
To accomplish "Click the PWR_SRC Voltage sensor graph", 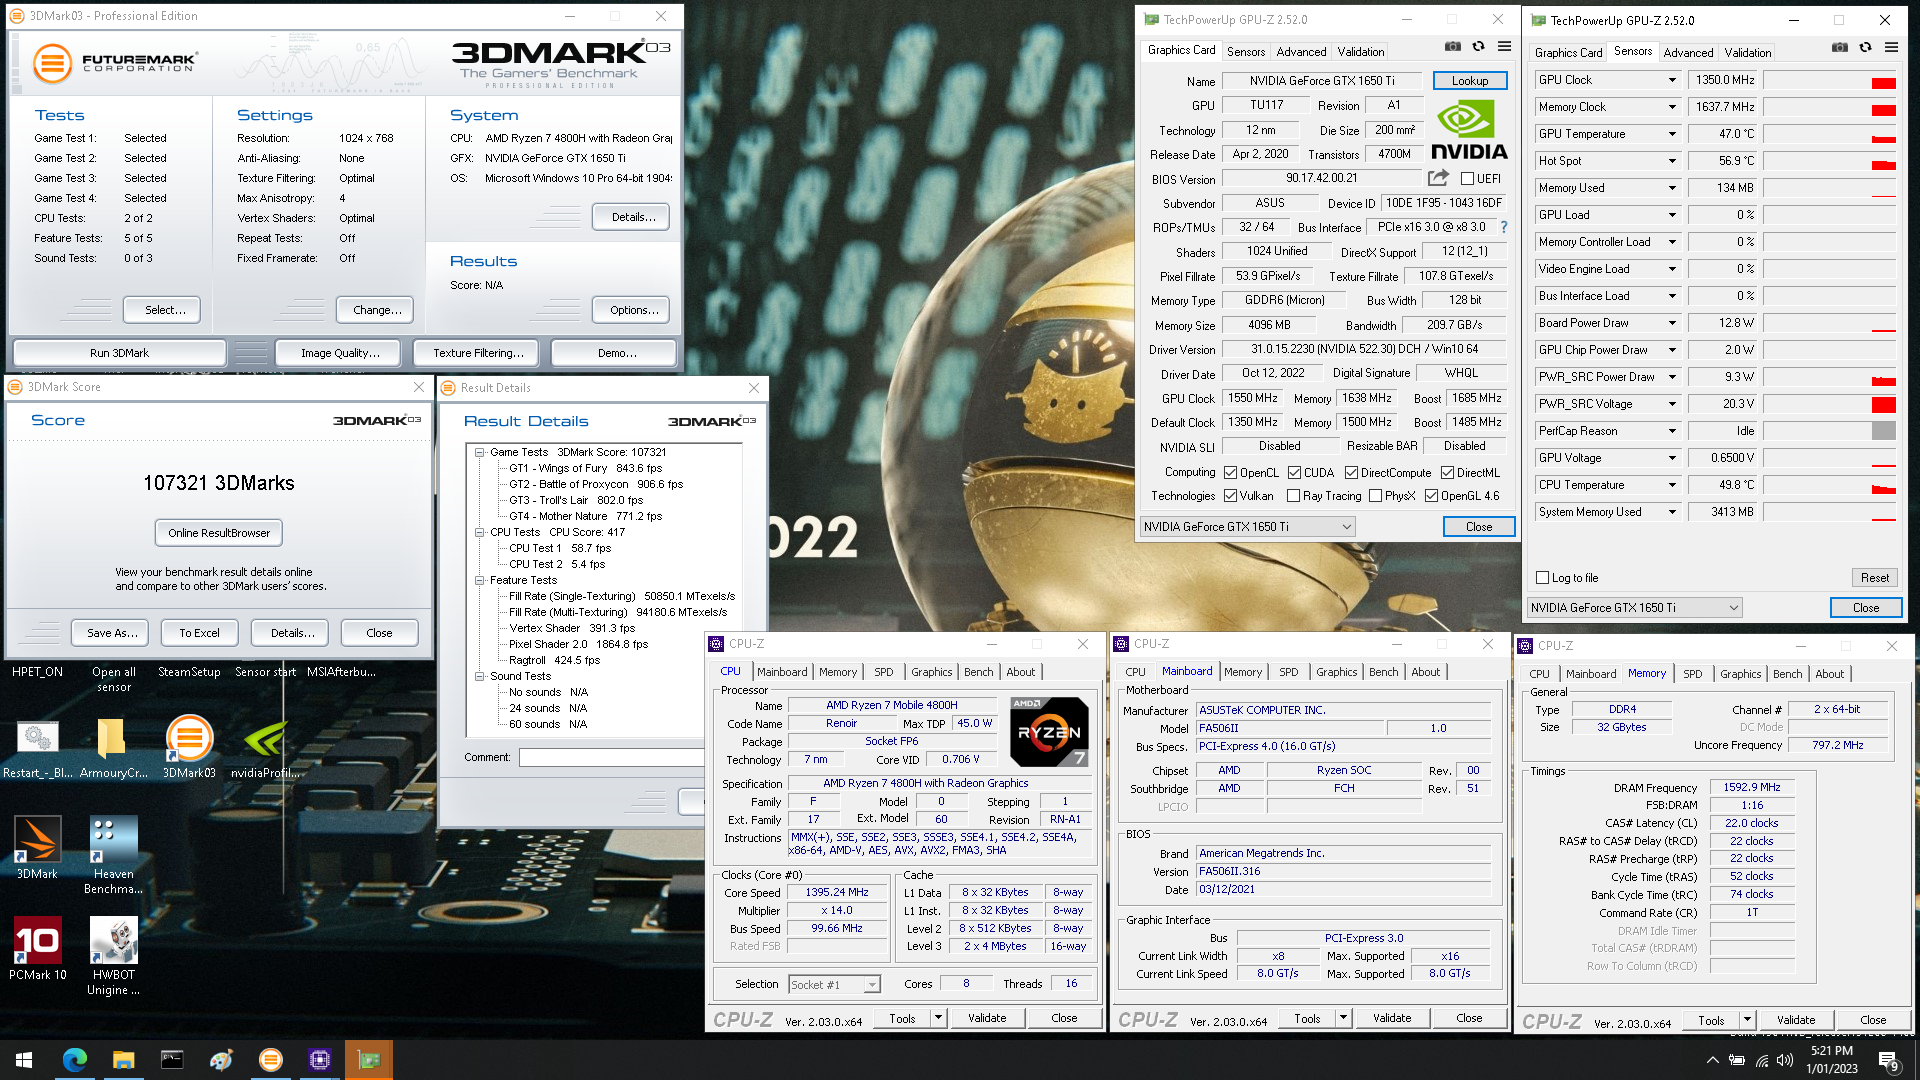I will point(1830,404).
